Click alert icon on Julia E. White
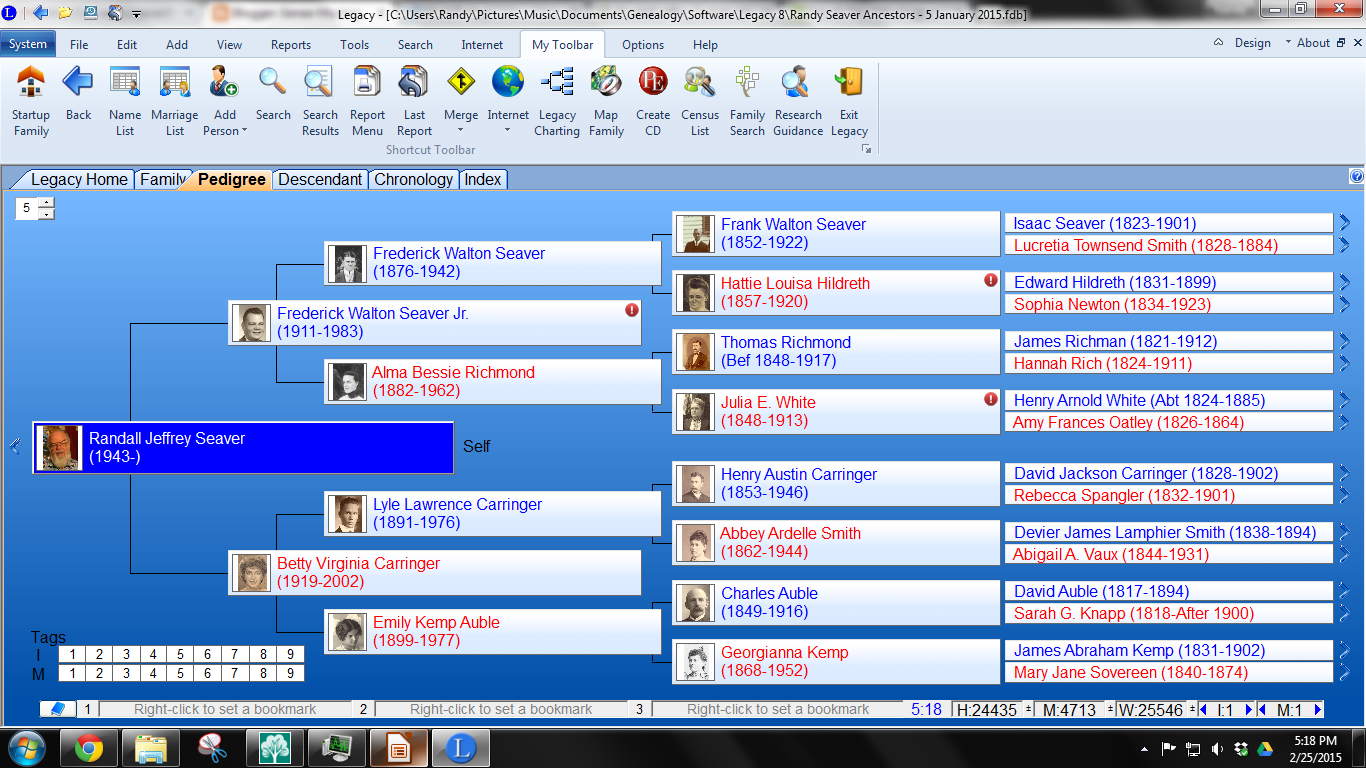 tap(991, 399)
